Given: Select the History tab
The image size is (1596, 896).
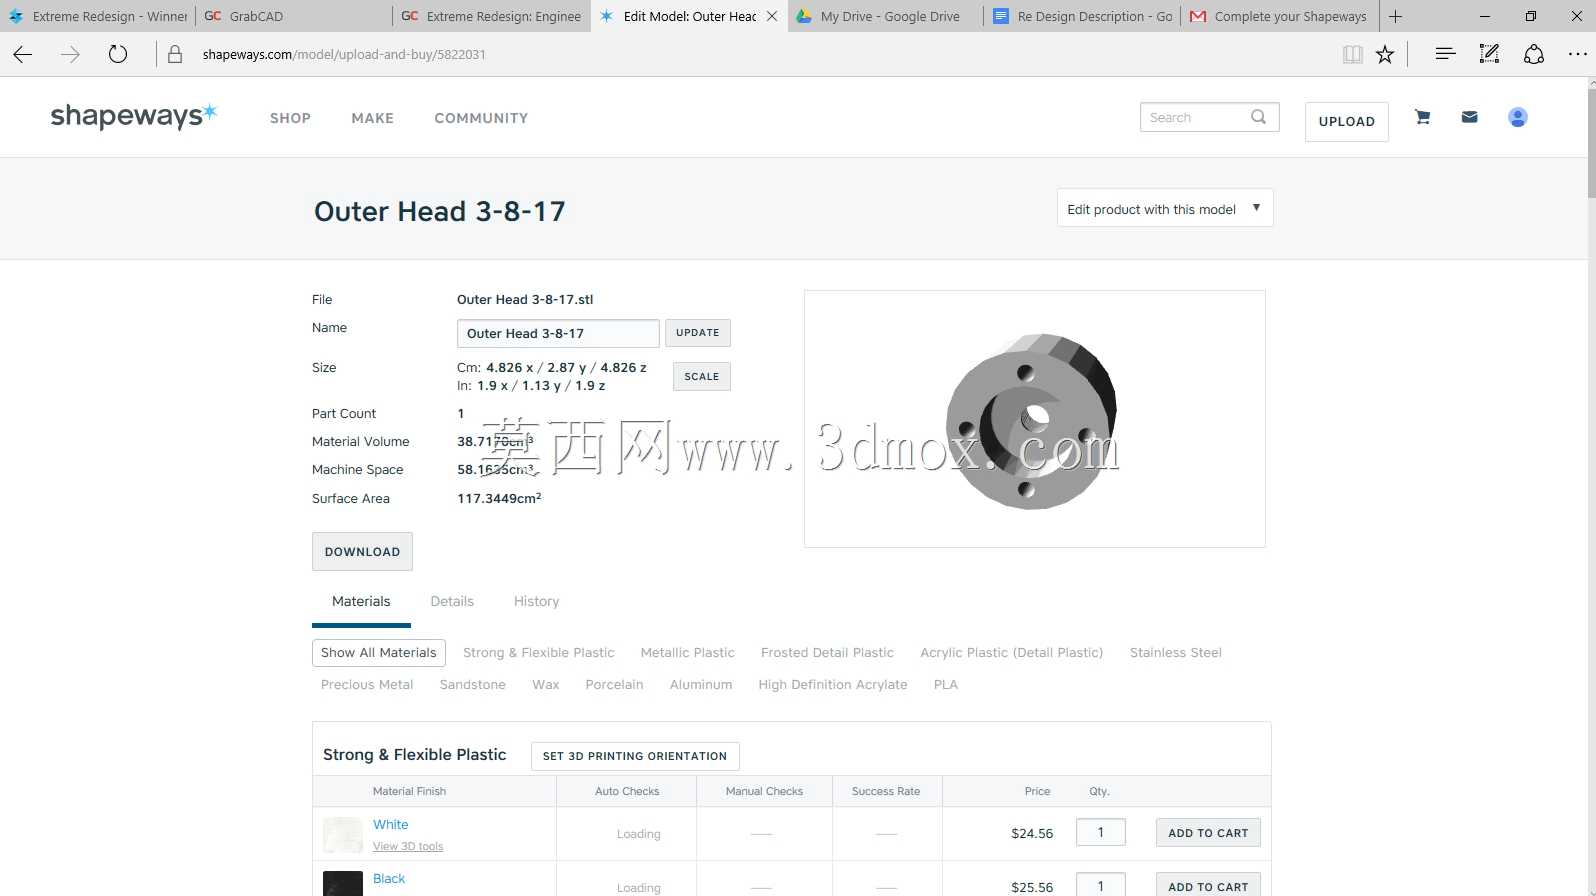Looking at the screenshot, I should point(536,601).
